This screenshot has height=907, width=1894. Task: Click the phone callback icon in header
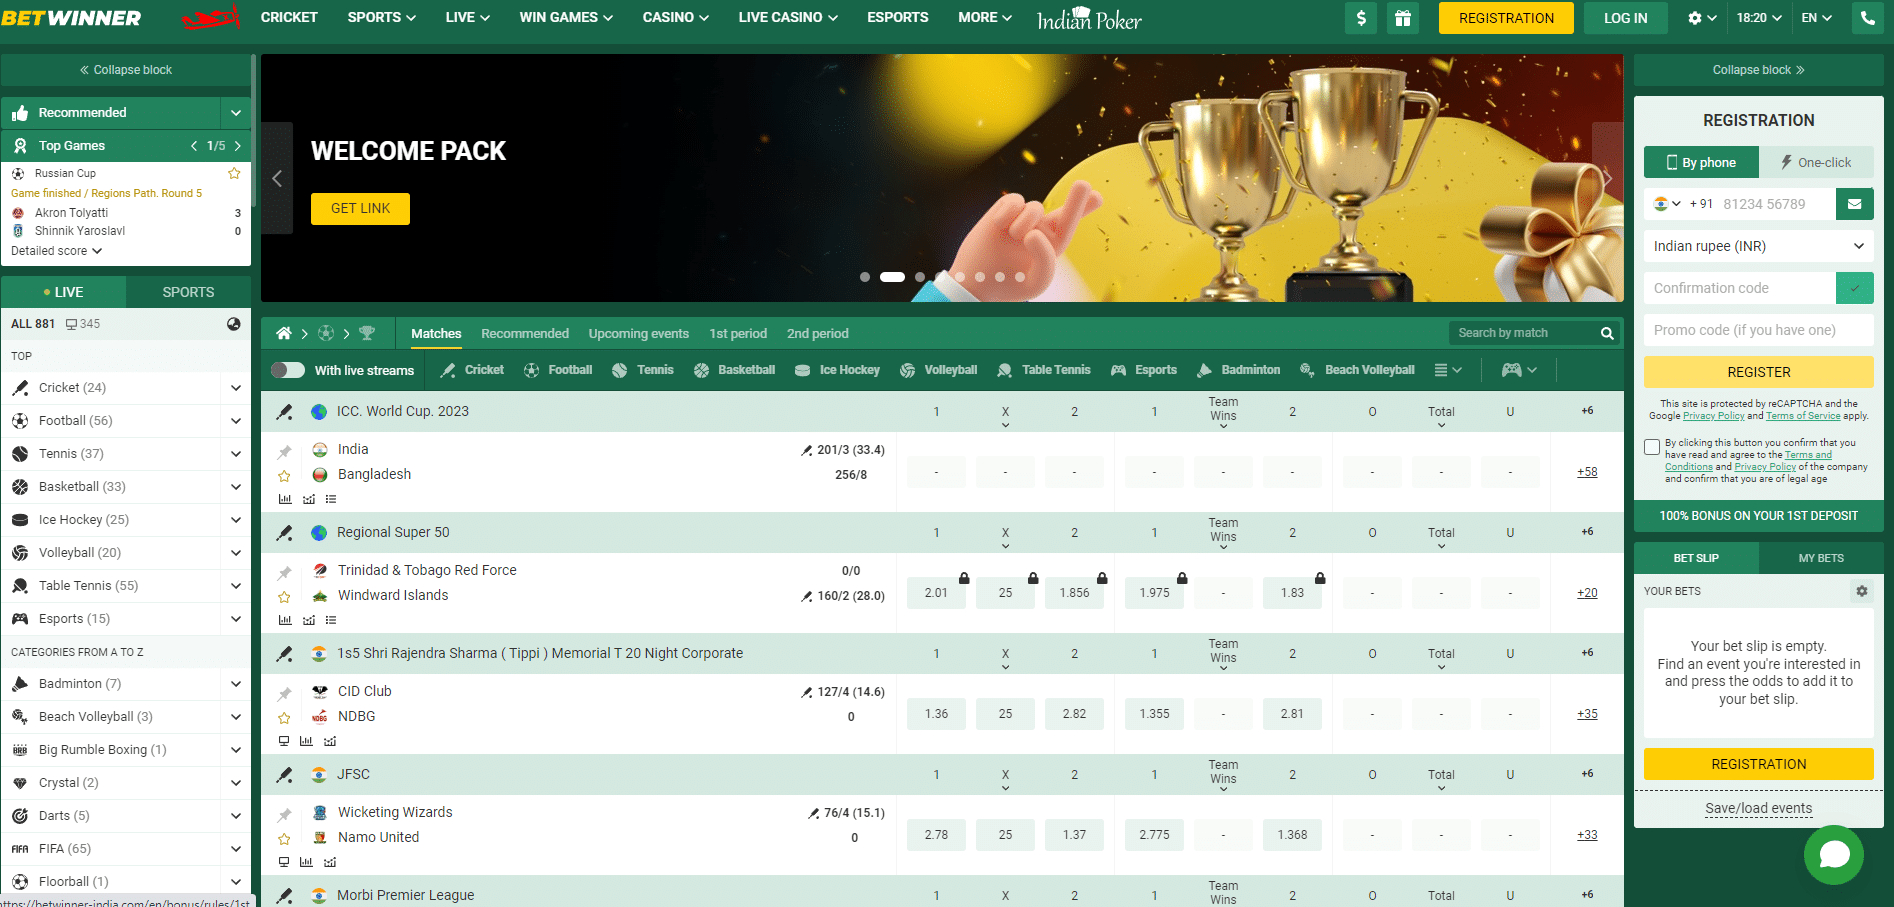pos(1868,18)
